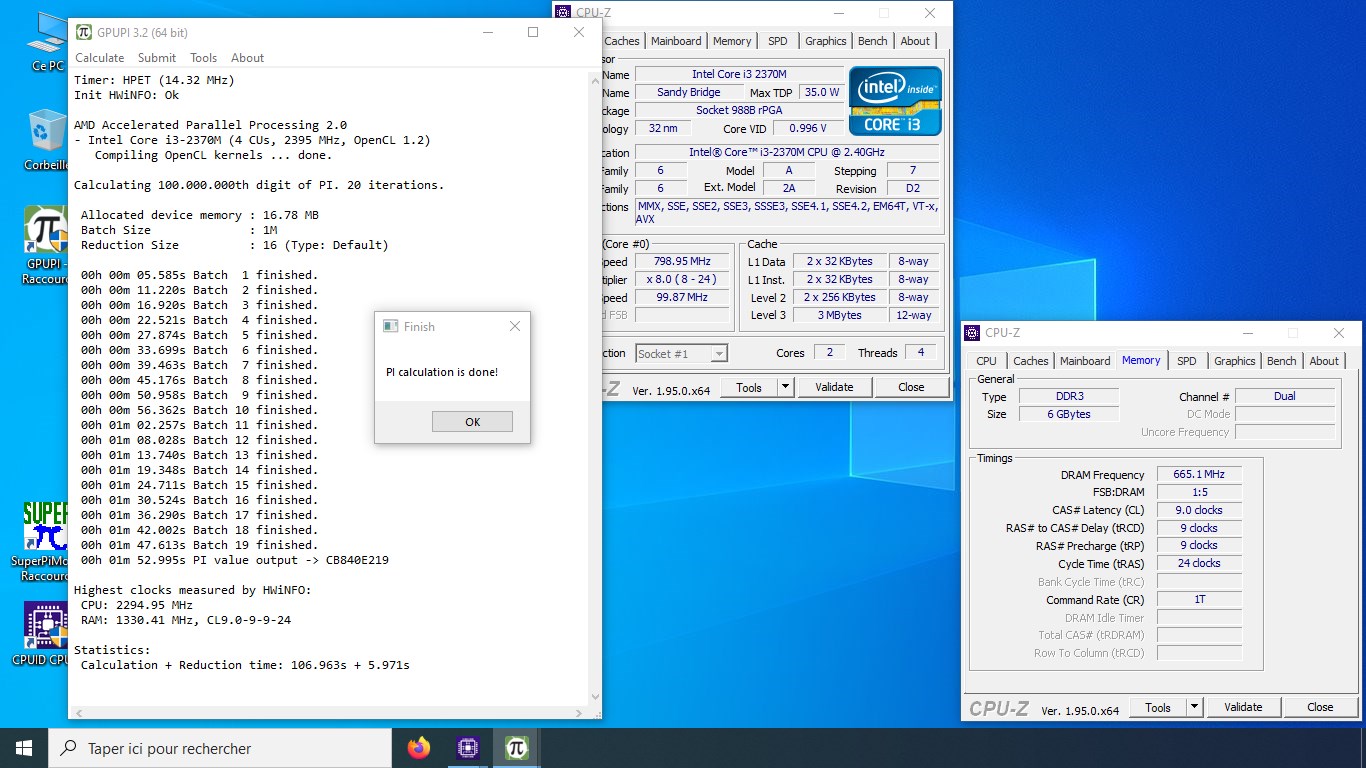
Task: Click the Intel Core i3 logo
Action: [x=895, y=100]
